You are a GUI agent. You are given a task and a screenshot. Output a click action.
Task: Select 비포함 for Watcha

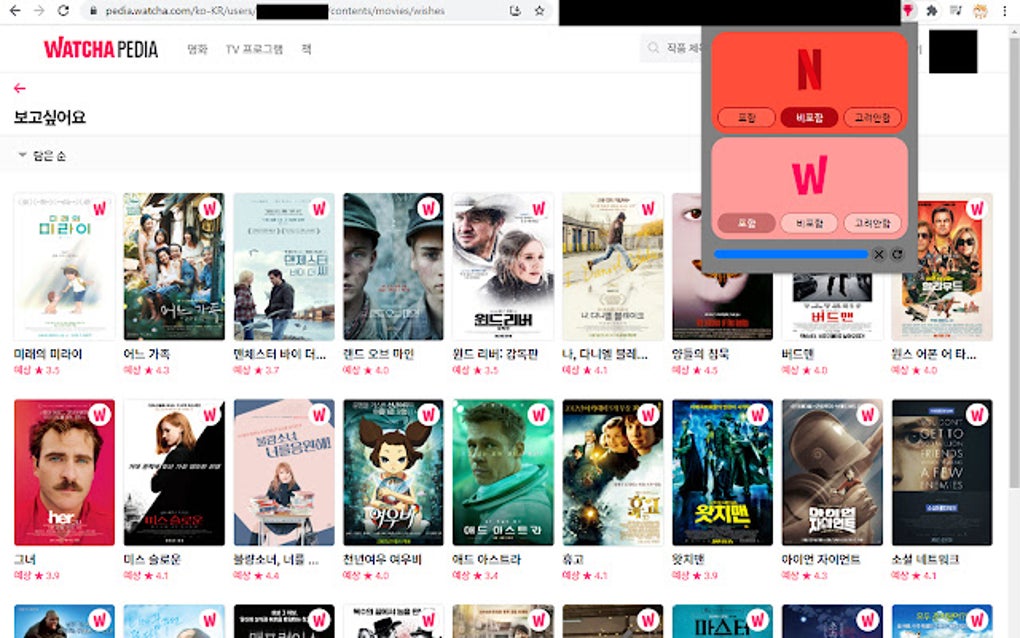810,223
